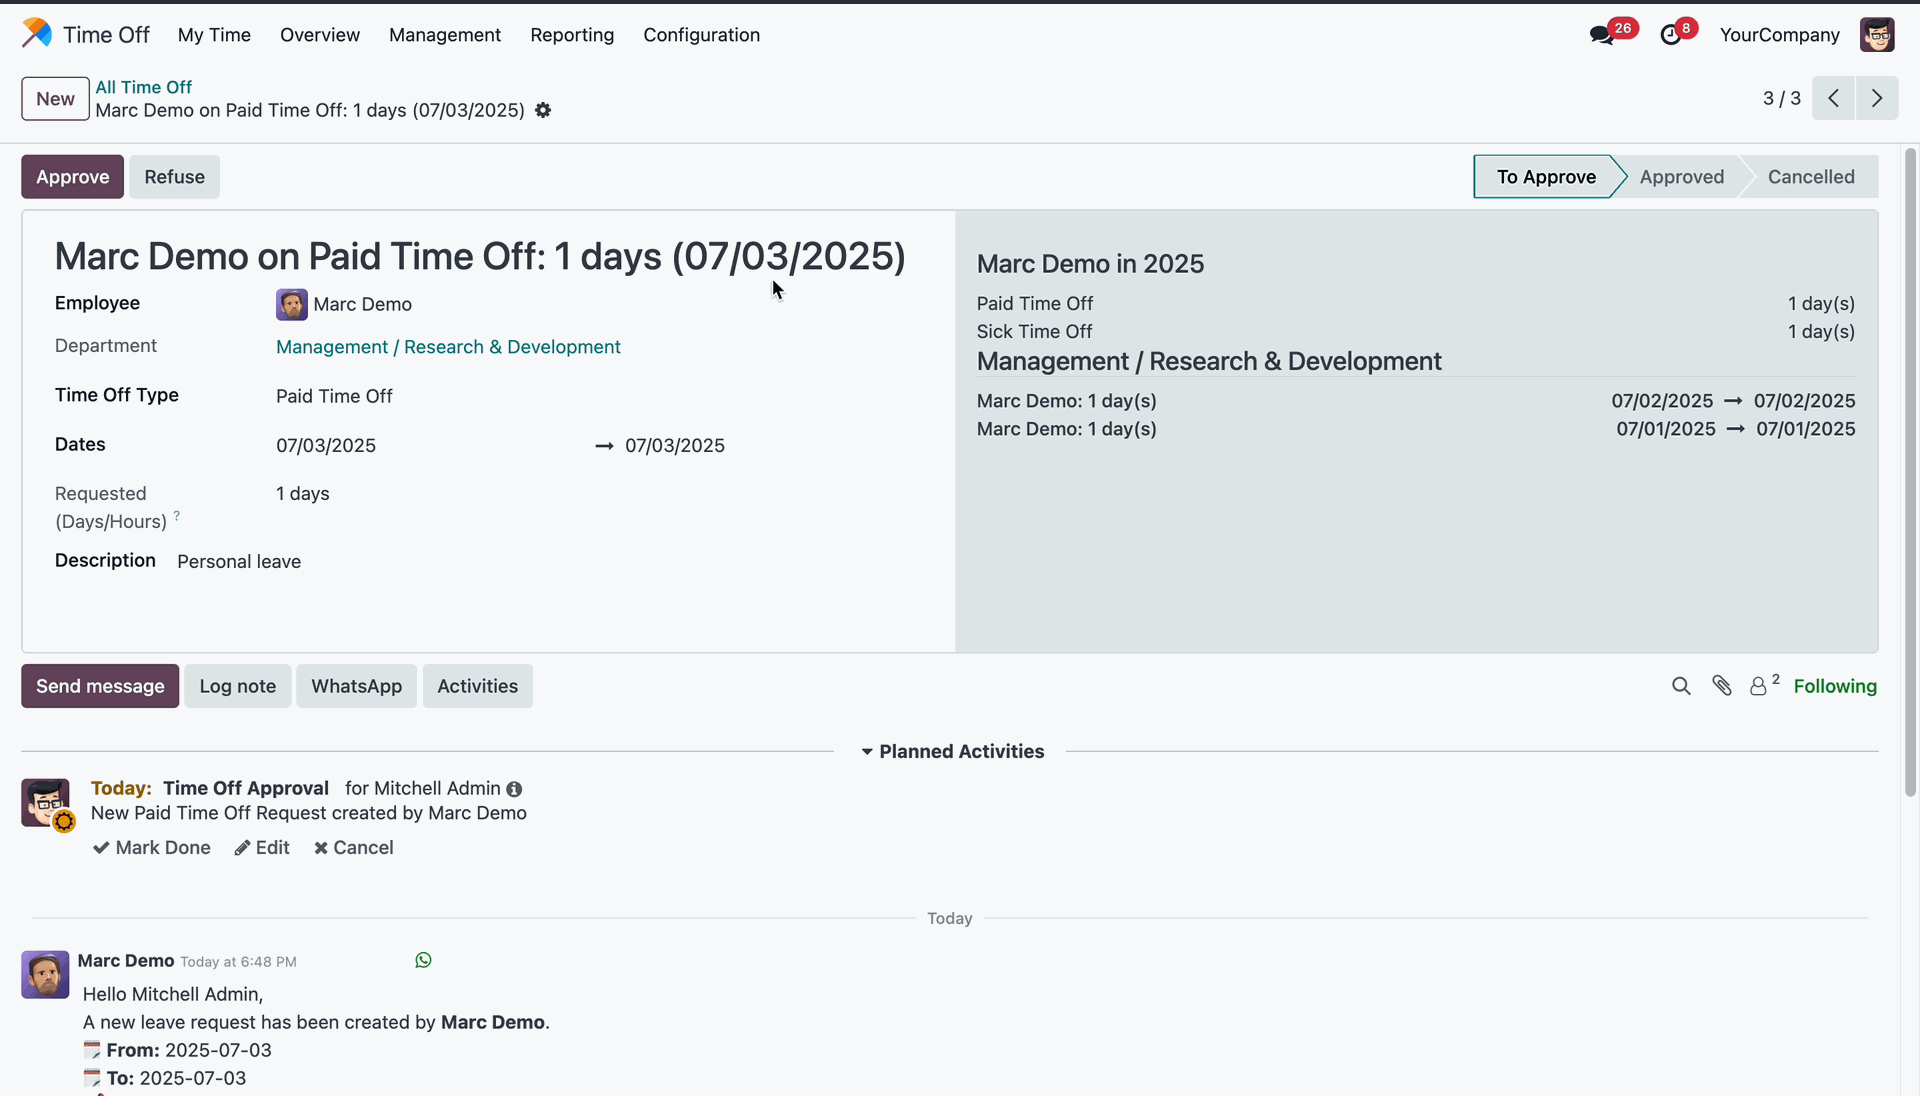Approve the time off request
1920x1096 pixels.
pos(72,177)
